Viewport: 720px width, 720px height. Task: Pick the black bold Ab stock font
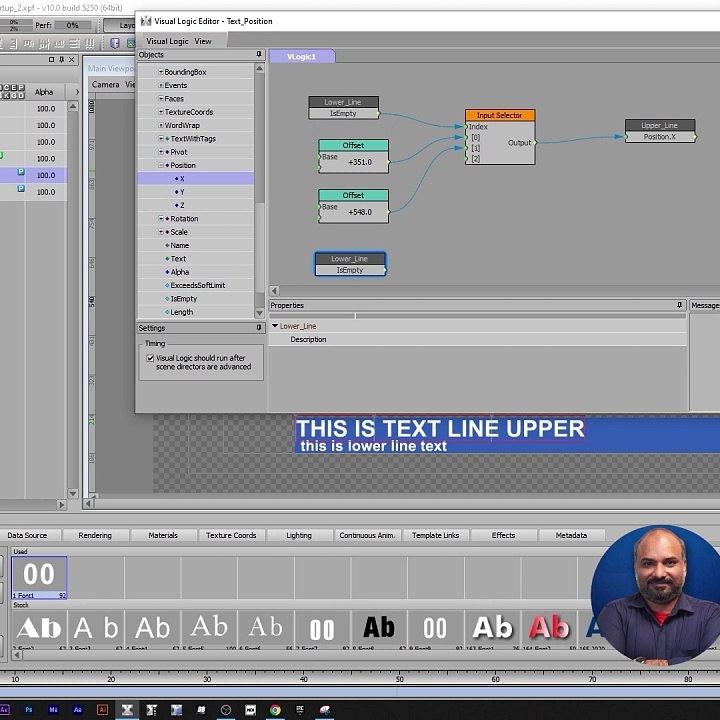(379, 629)
